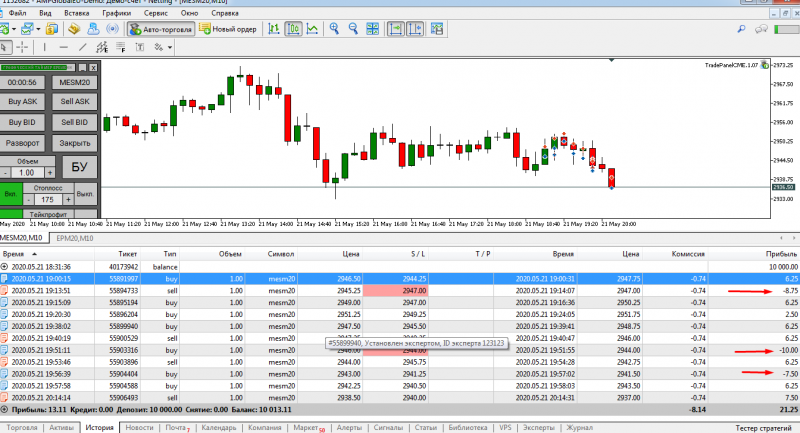Open the Справка menu
Viewport: 800px width, 433px height.
click(224, 13)
